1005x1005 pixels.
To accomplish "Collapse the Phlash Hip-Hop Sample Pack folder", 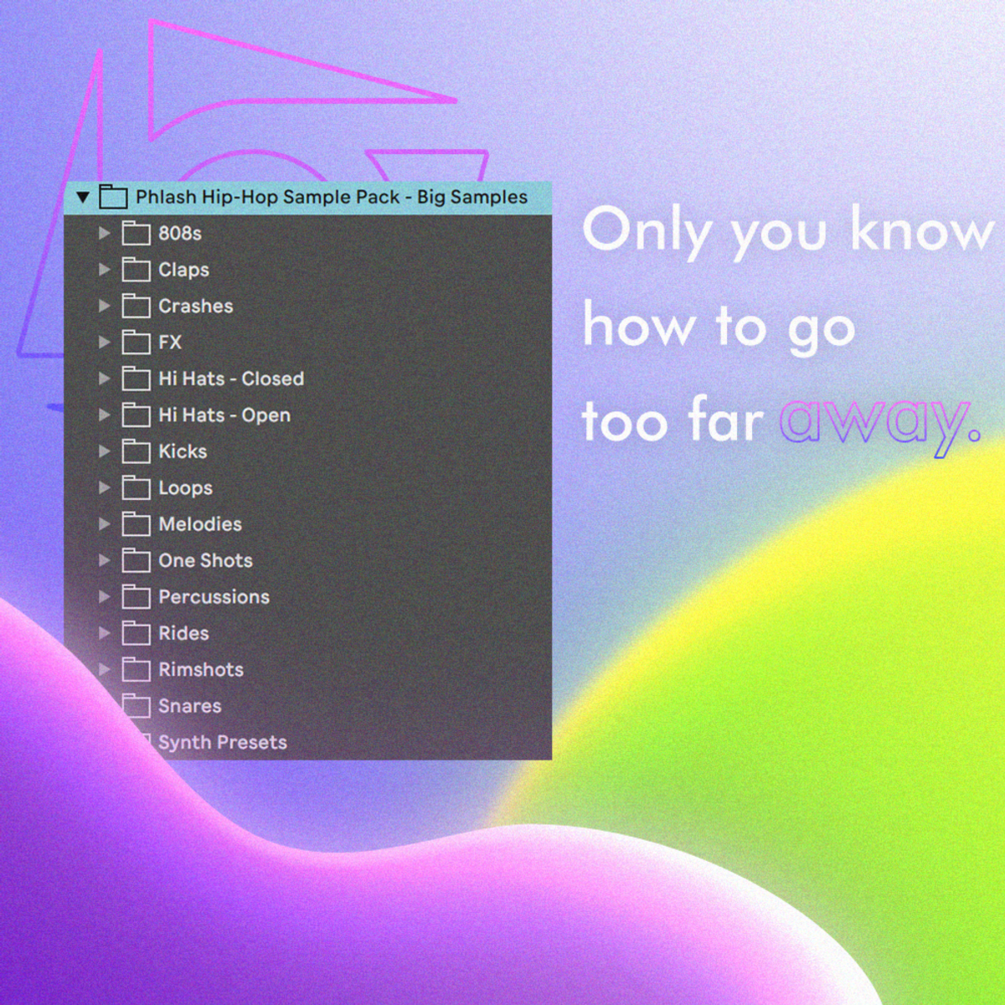I will 83,197.
